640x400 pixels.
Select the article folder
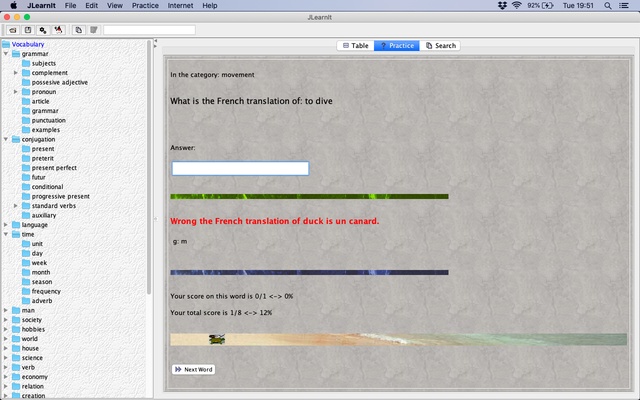point(36,101)
